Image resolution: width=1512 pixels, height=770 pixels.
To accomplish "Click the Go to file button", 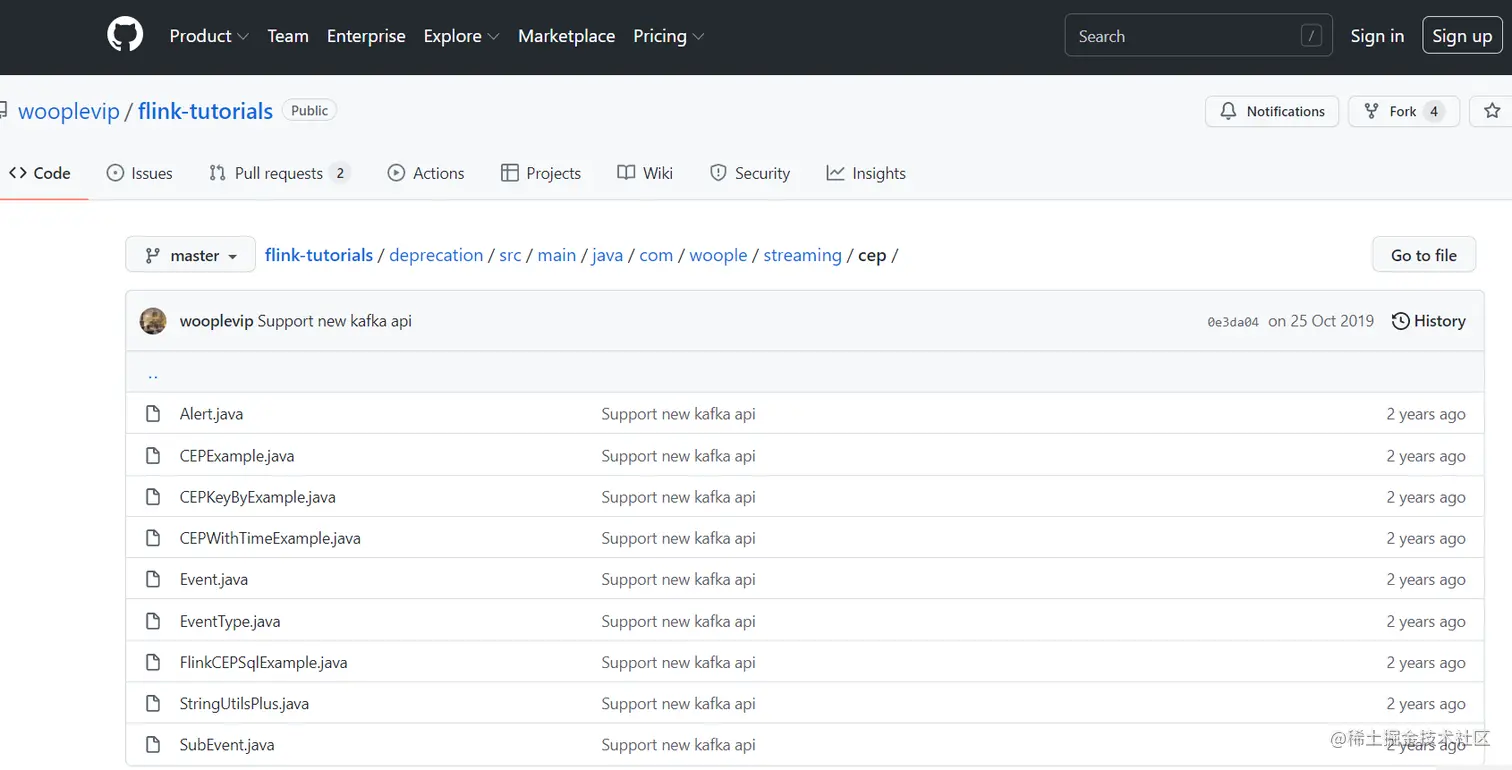I will [x=1424, y=255].
